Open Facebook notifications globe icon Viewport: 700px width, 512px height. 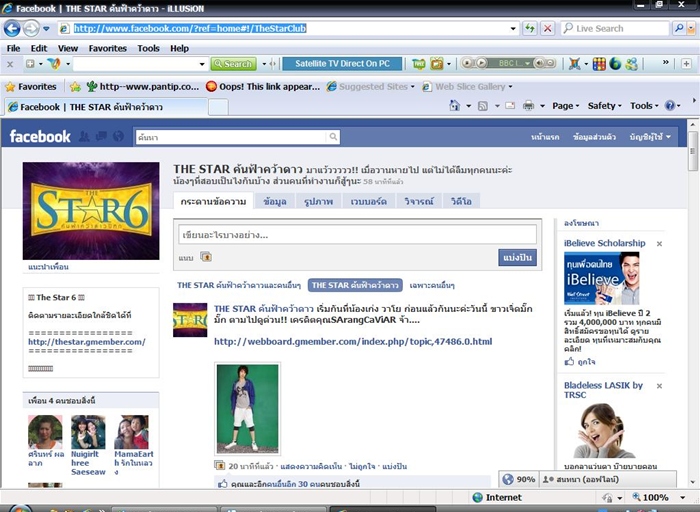[118, 137]
